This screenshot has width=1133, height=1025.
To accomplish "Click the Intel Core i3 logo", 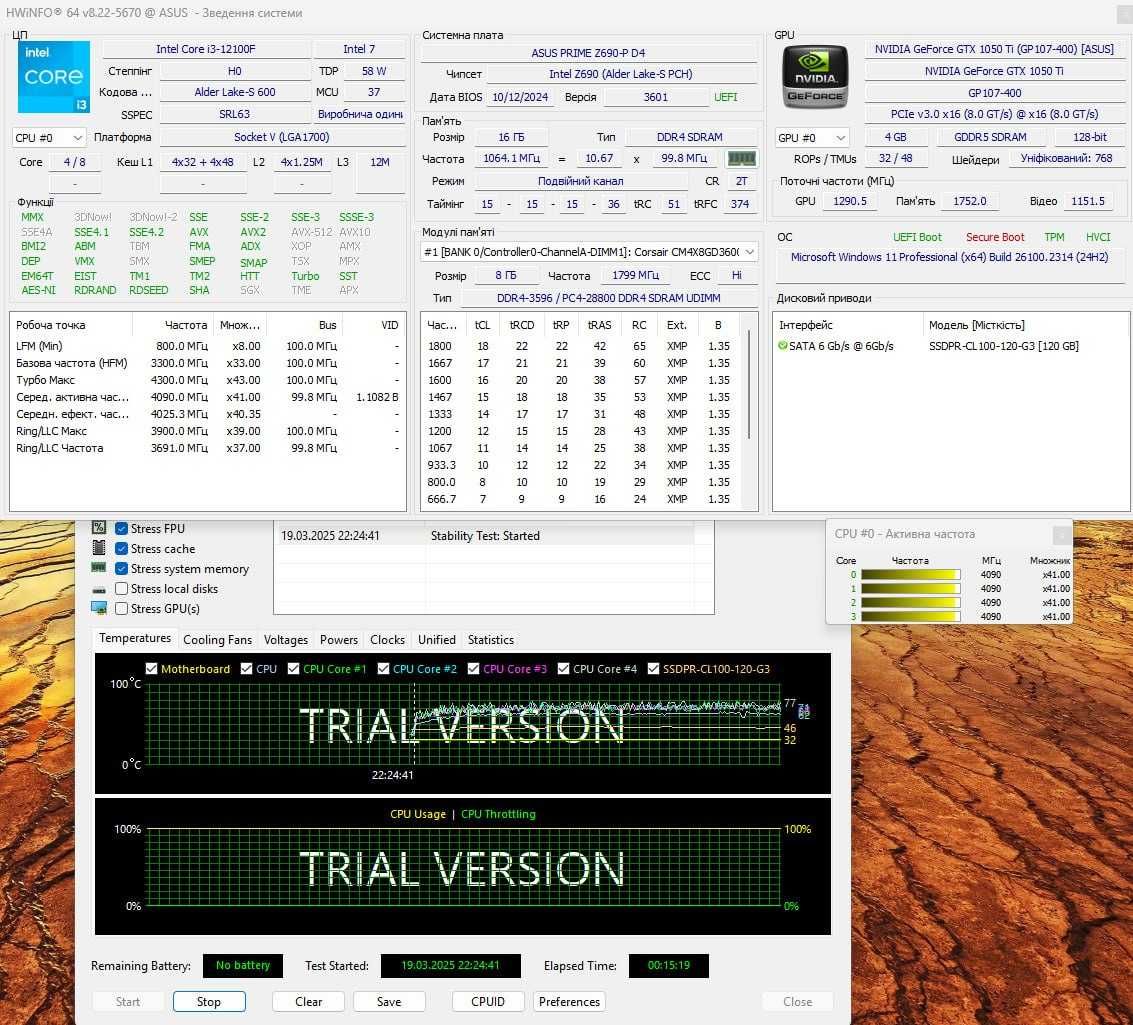I will 53,77.
